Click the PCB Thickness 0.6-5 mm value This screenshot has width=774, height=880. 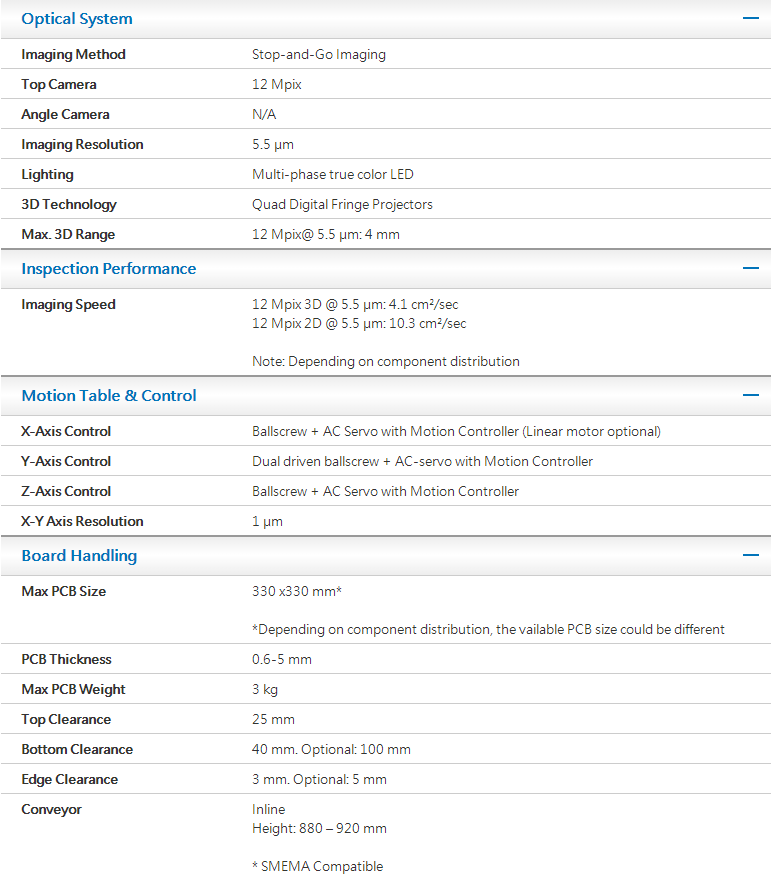282,659
